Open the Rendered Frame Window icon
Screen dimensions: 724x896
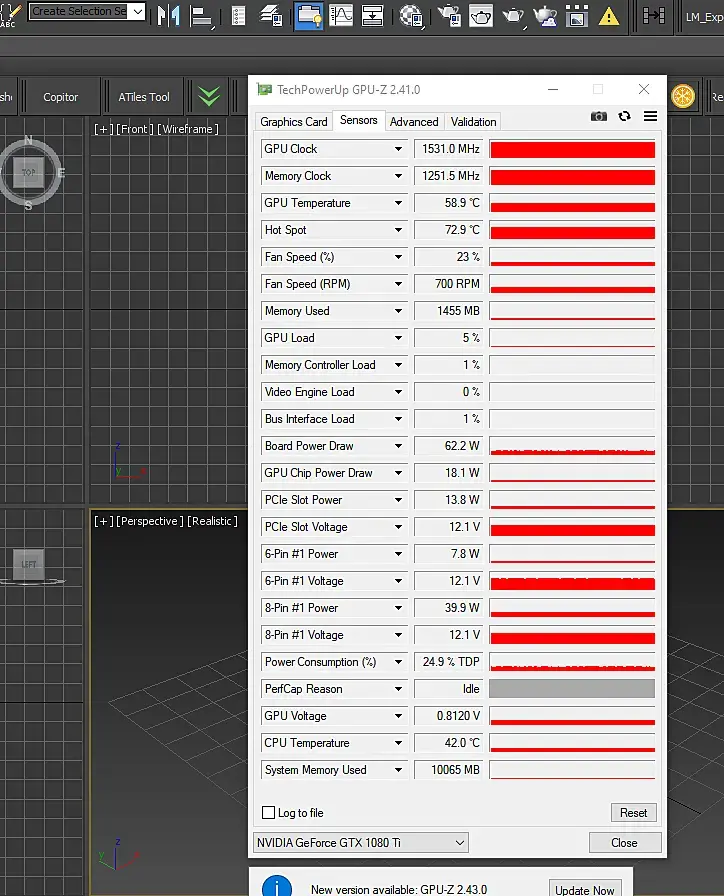point(481,15)
